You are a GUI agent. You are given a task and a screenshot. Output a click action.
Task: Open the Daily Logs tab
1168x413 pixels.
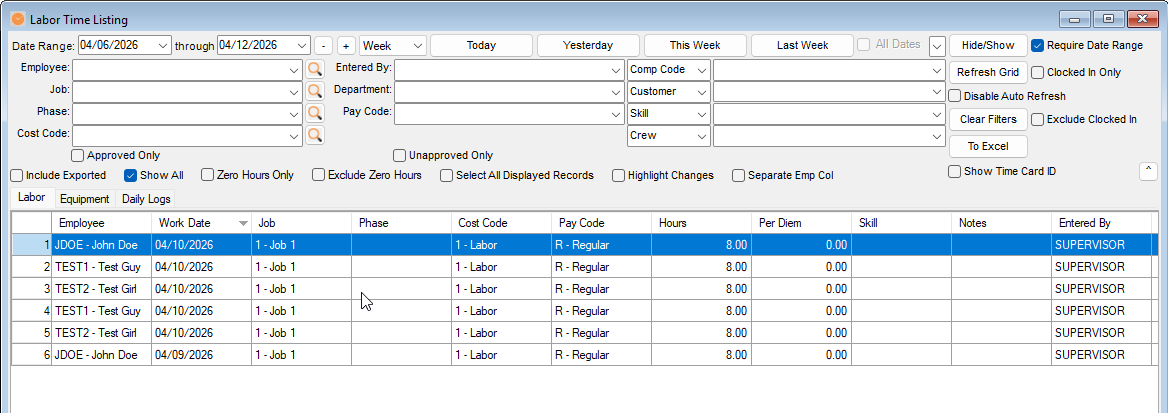(x=146, y=199)
